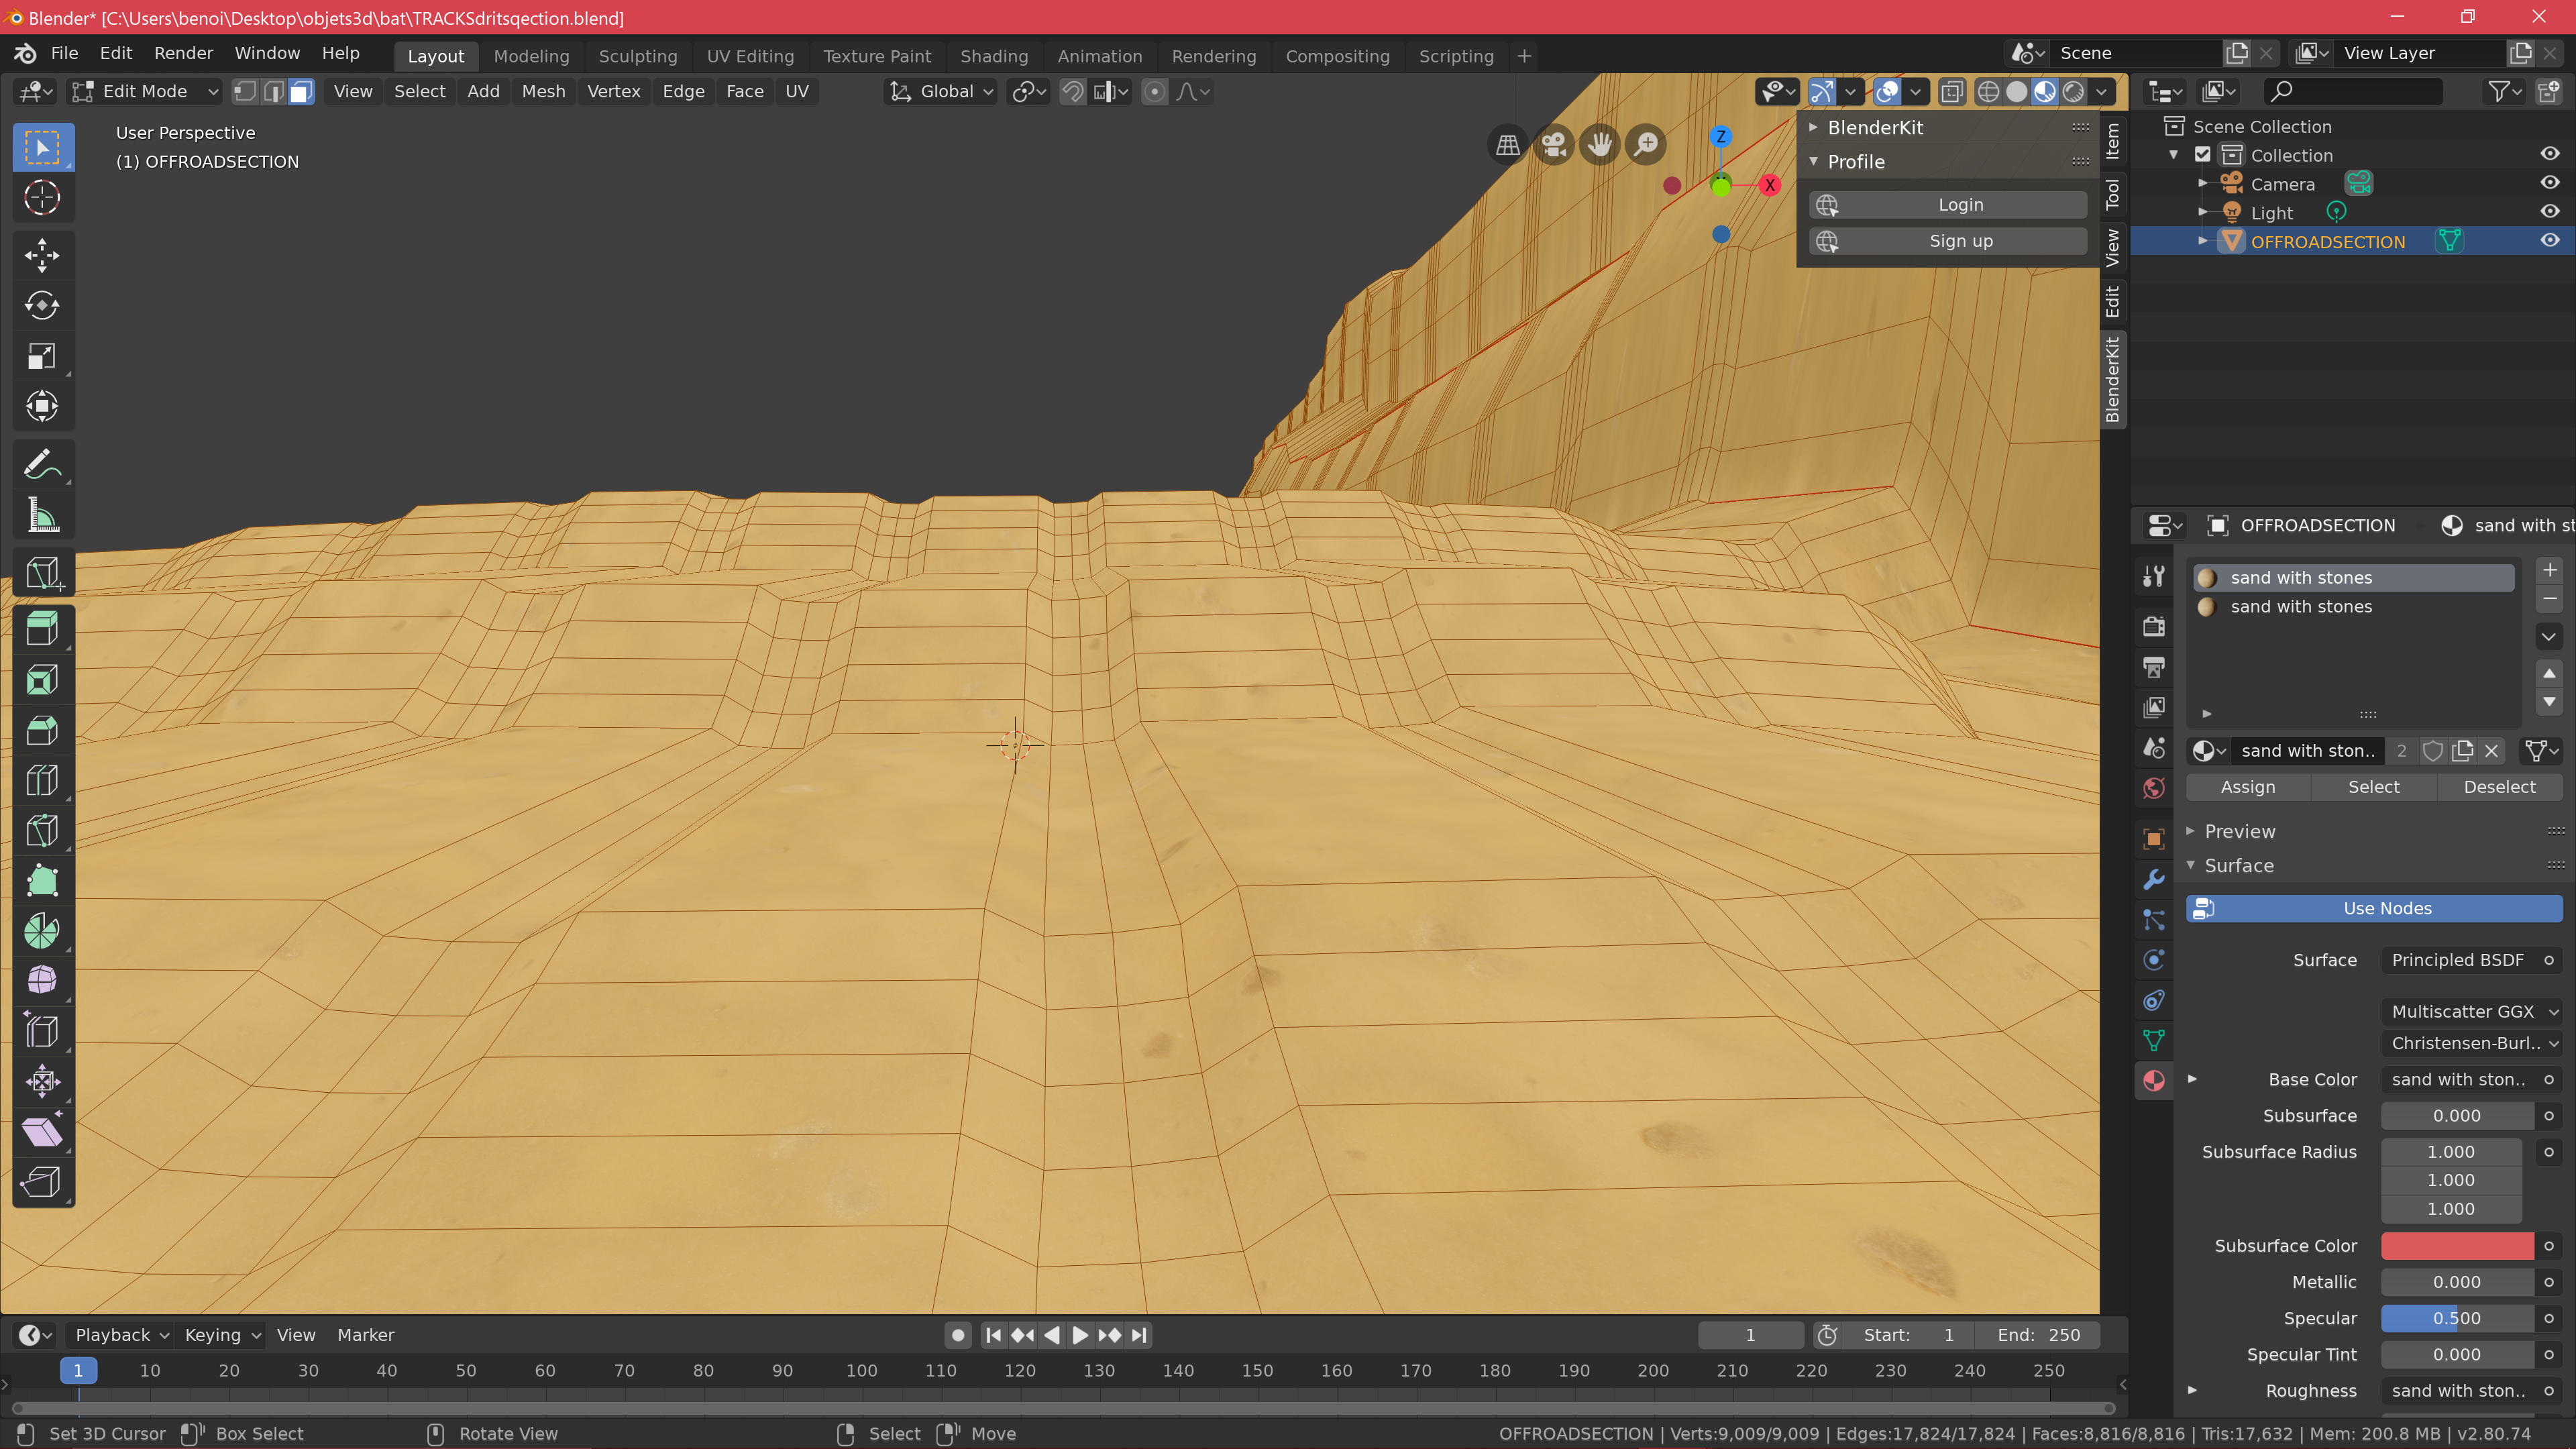
Task: Open the Global orientation dropdown
Action: click(x=941, y=91)
